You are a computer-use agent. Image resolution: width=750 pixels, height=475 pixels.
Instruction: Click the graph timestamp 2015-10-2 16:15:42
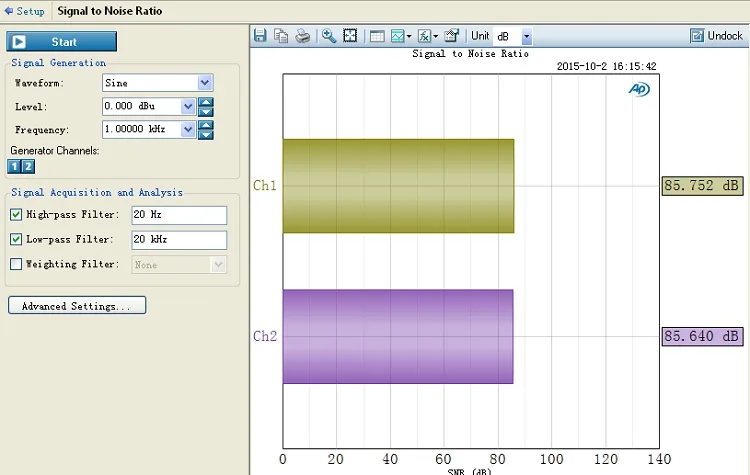[607, 66]
